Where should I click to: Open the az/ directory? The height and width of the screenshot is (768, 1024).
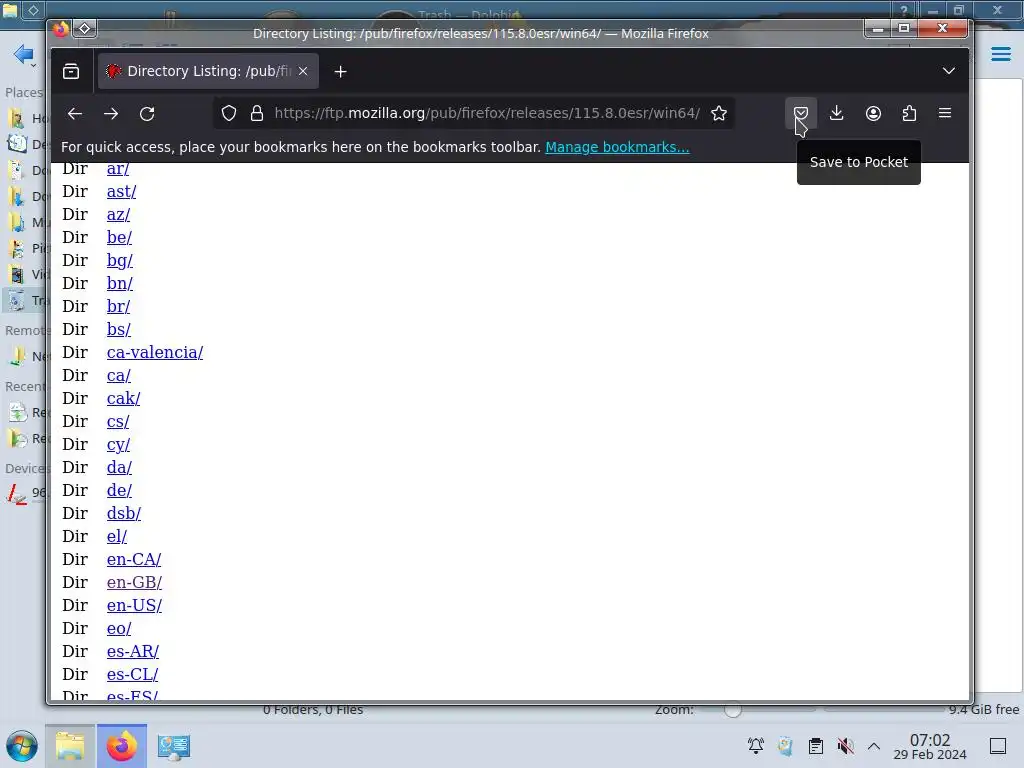pyautogui.click(x=118, y=215)
